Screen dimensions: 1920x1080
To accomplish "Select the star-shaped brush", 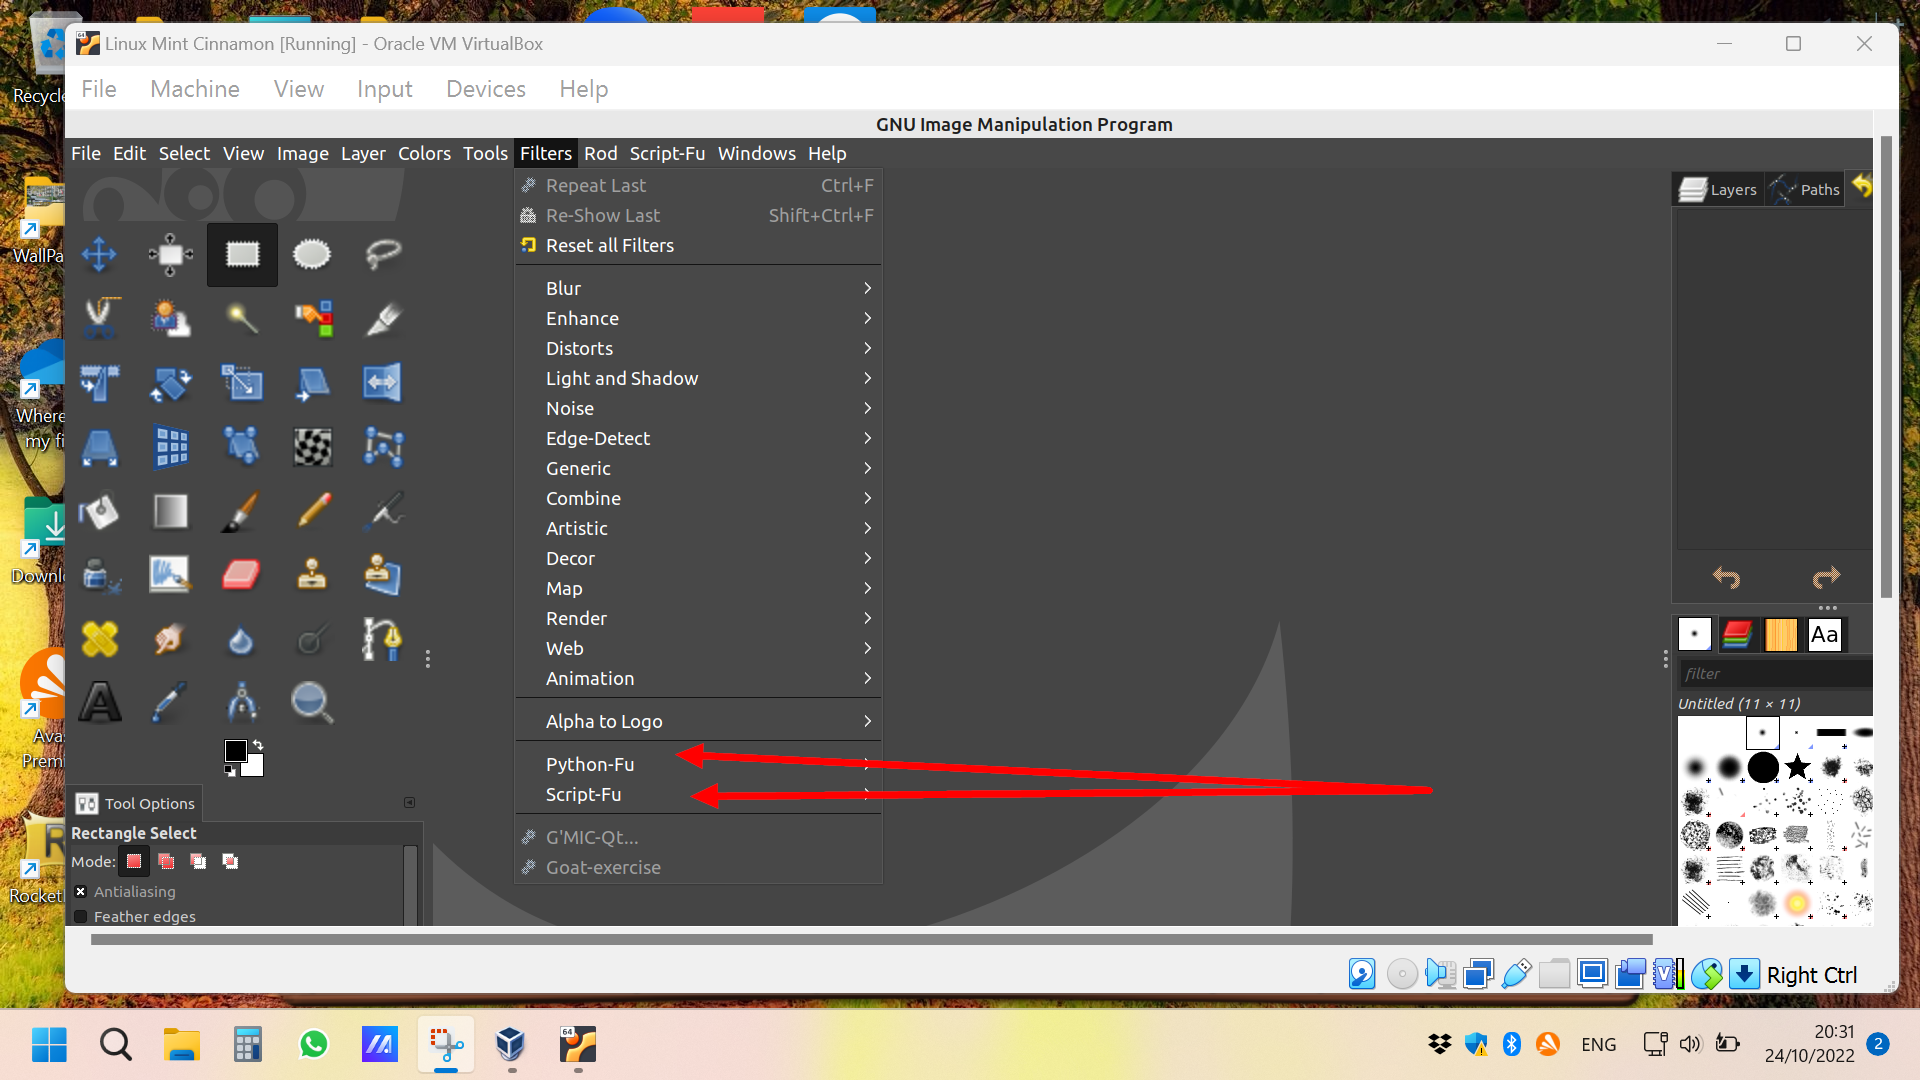I will (1797, 768).
